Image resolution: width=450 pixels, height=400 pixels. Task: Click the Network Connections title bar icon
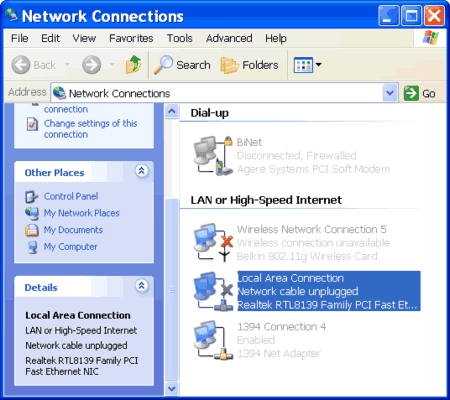point(12,15)
